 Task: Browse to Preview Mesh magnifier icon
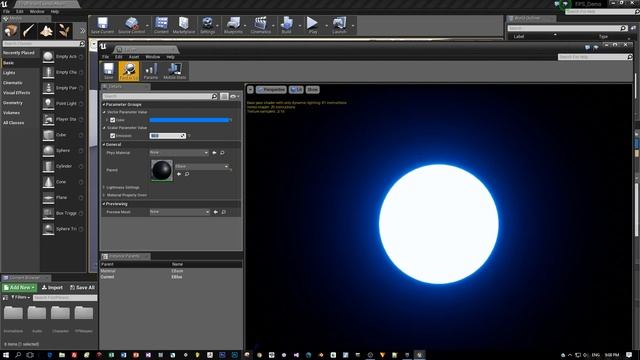coord(224,212)
